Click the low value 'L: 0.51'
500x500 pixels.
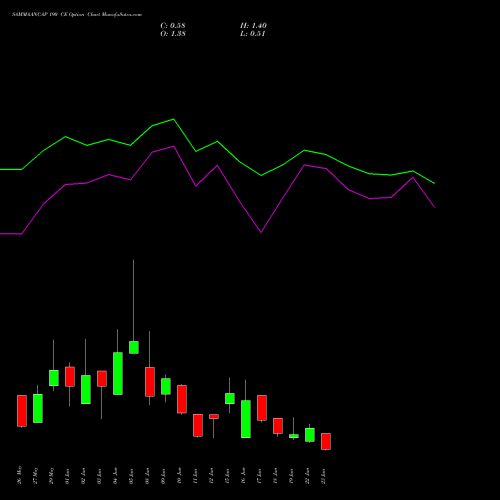(252, 34)
